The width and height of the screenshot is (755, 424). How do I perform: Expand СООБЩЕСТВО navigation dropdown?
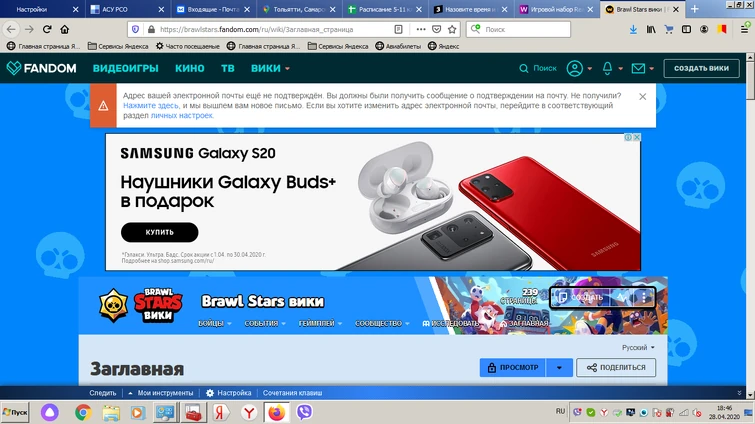[382, 323]
